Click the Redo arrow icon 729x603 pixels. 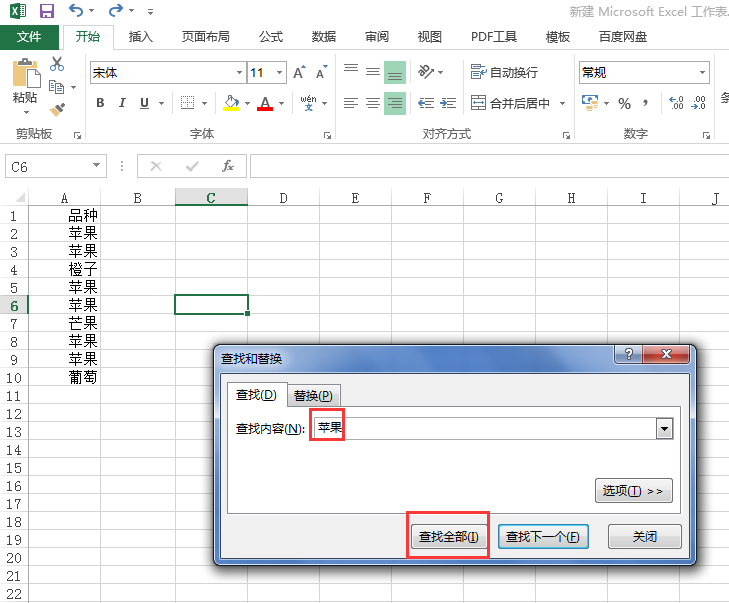116,10
